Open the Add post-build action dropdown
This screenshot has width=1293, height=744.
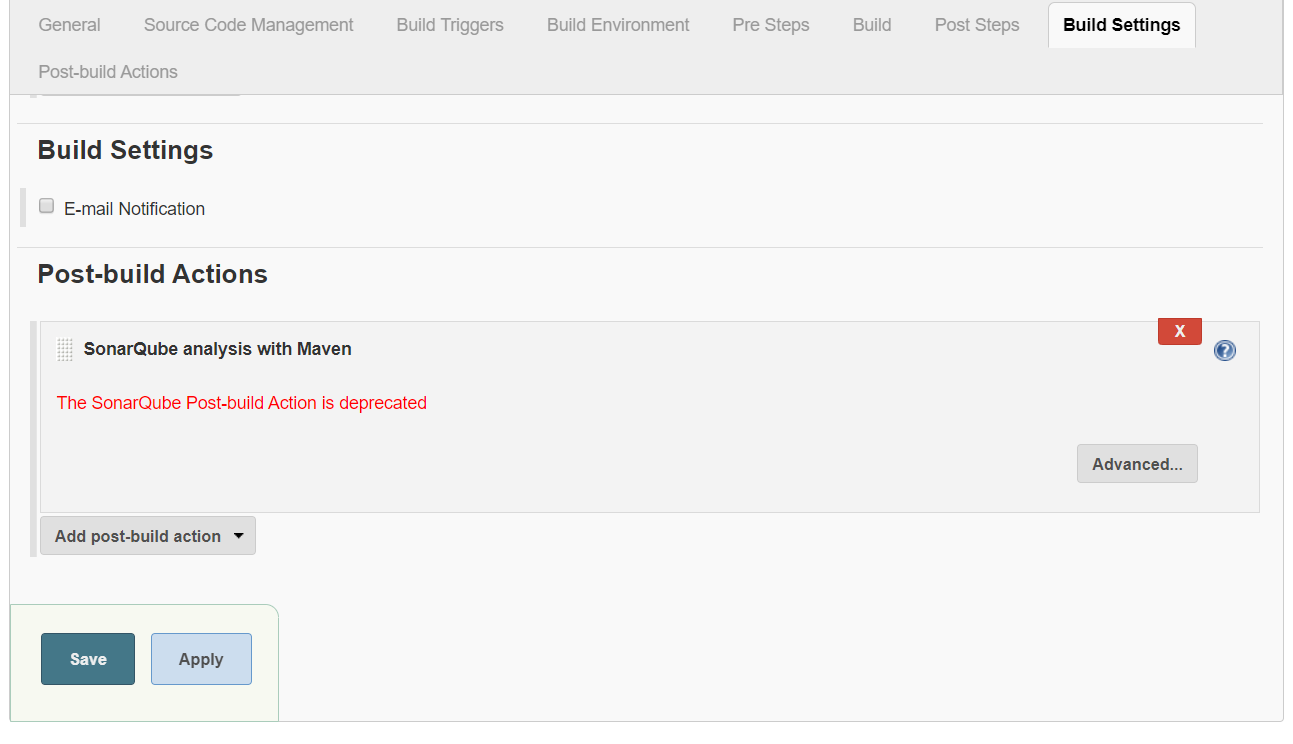[148, 536]
